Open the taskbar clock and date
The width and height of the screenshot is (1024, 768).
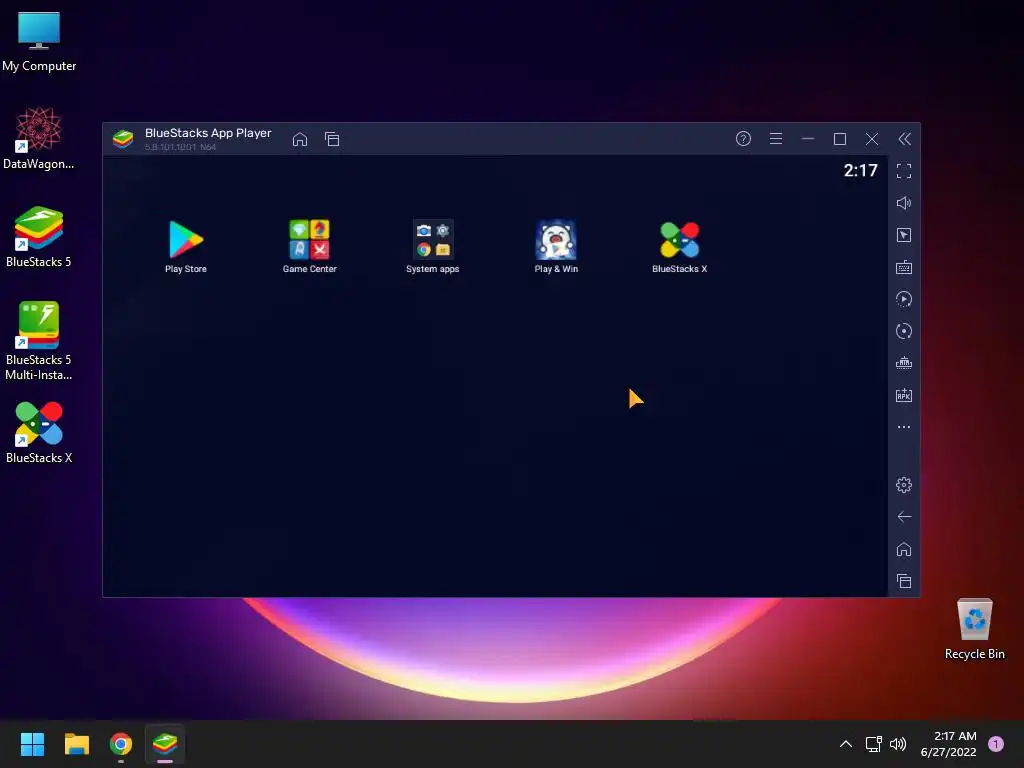949,744
